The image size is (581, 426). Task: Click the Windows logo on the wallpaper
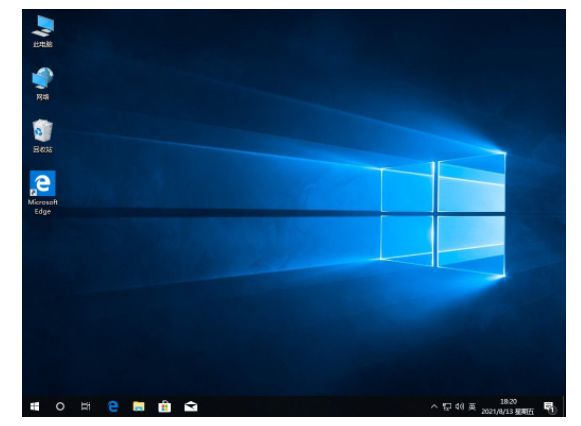pyautogui.click(x=443, y=214)
